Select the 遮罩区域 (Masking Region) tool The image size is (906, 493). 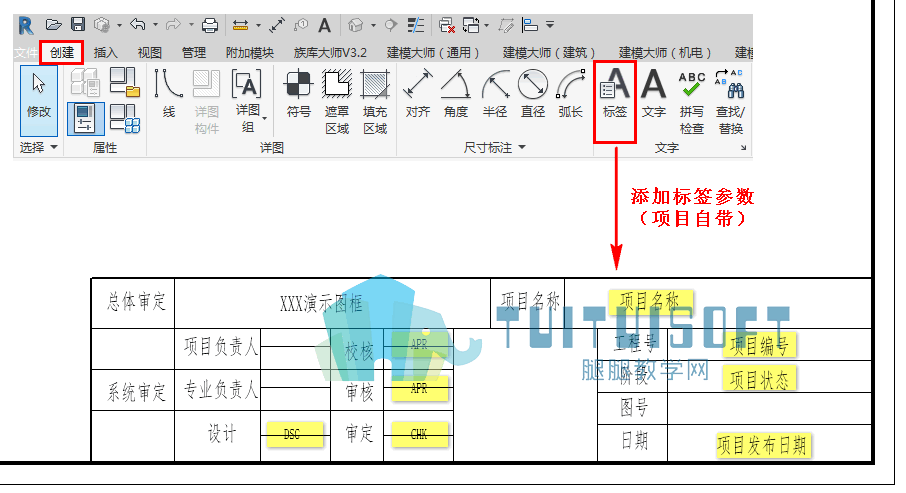[336, 102]
